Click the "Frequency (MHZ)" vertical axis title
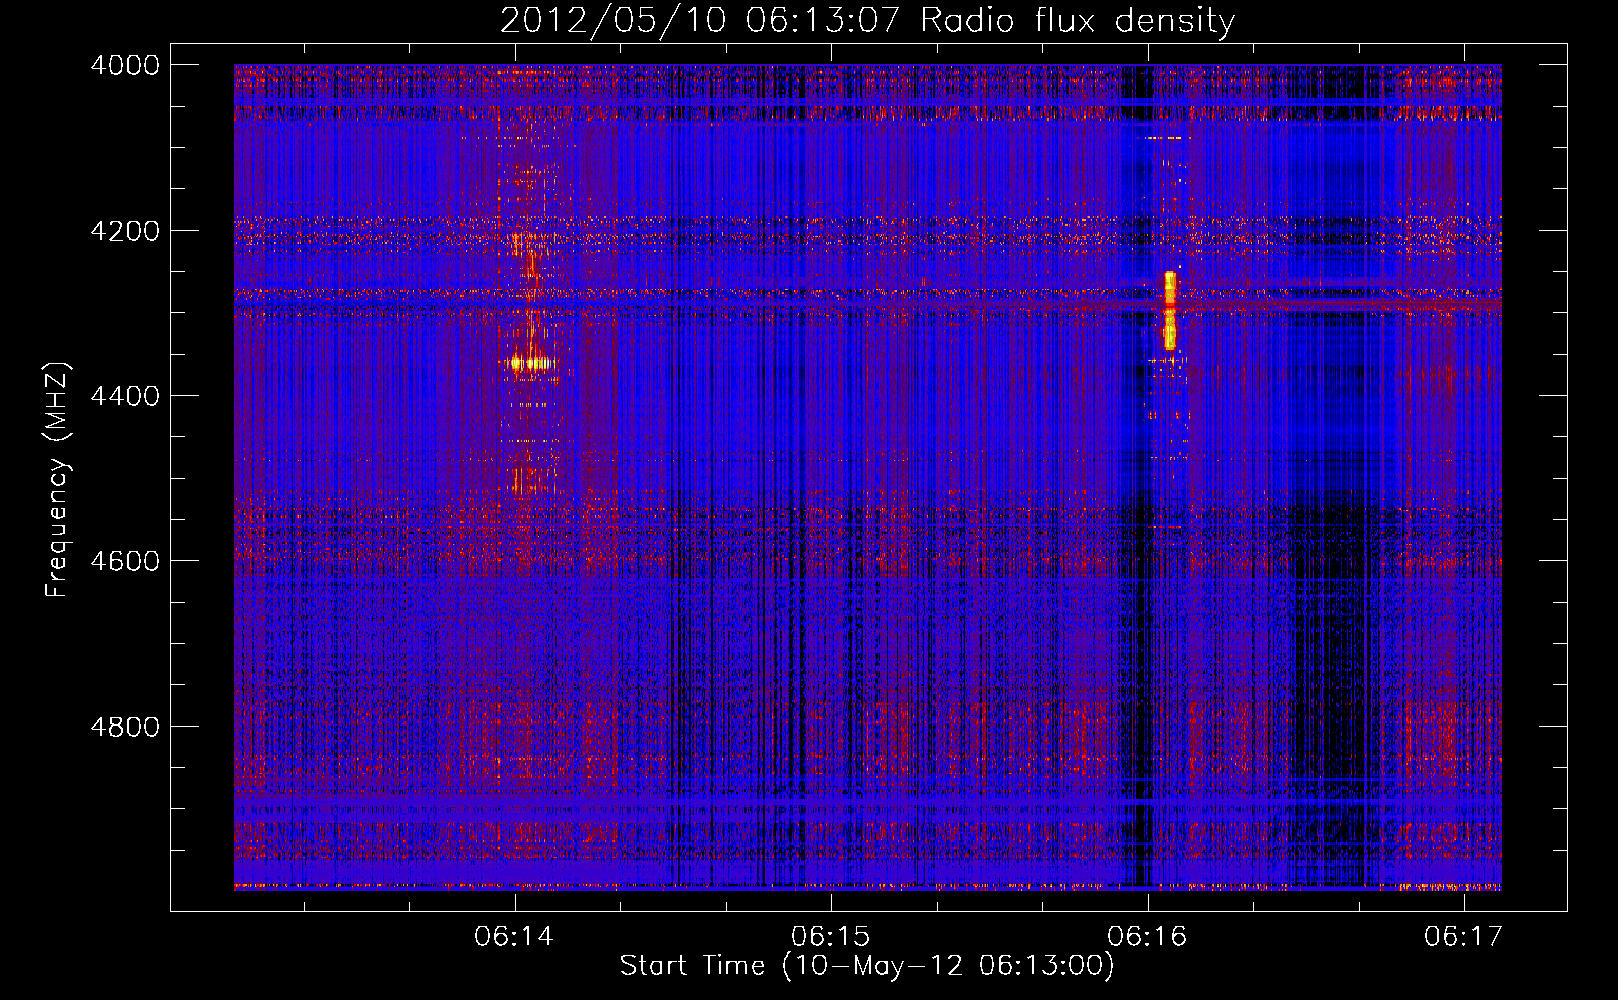Viewport: 1618px width, 1000px height. point(58,480)
